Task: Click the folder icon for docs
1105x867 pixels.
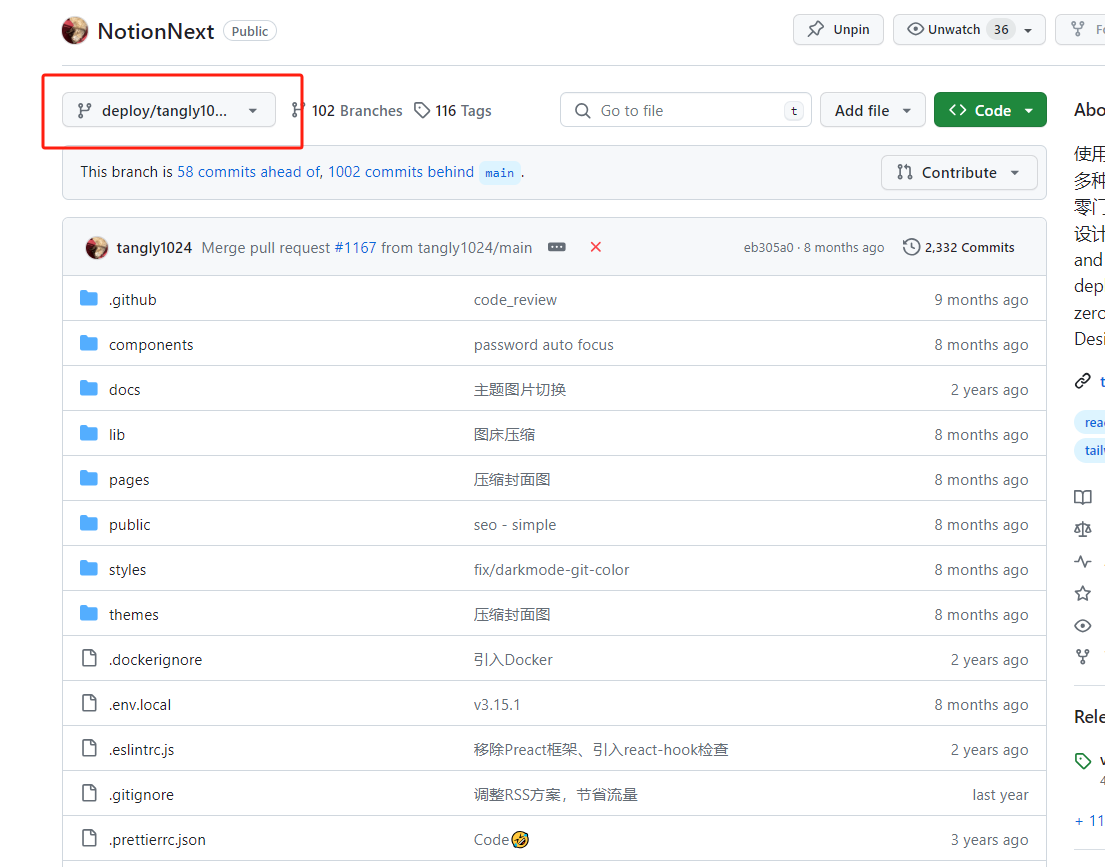Action: click(x=89, y=388)
